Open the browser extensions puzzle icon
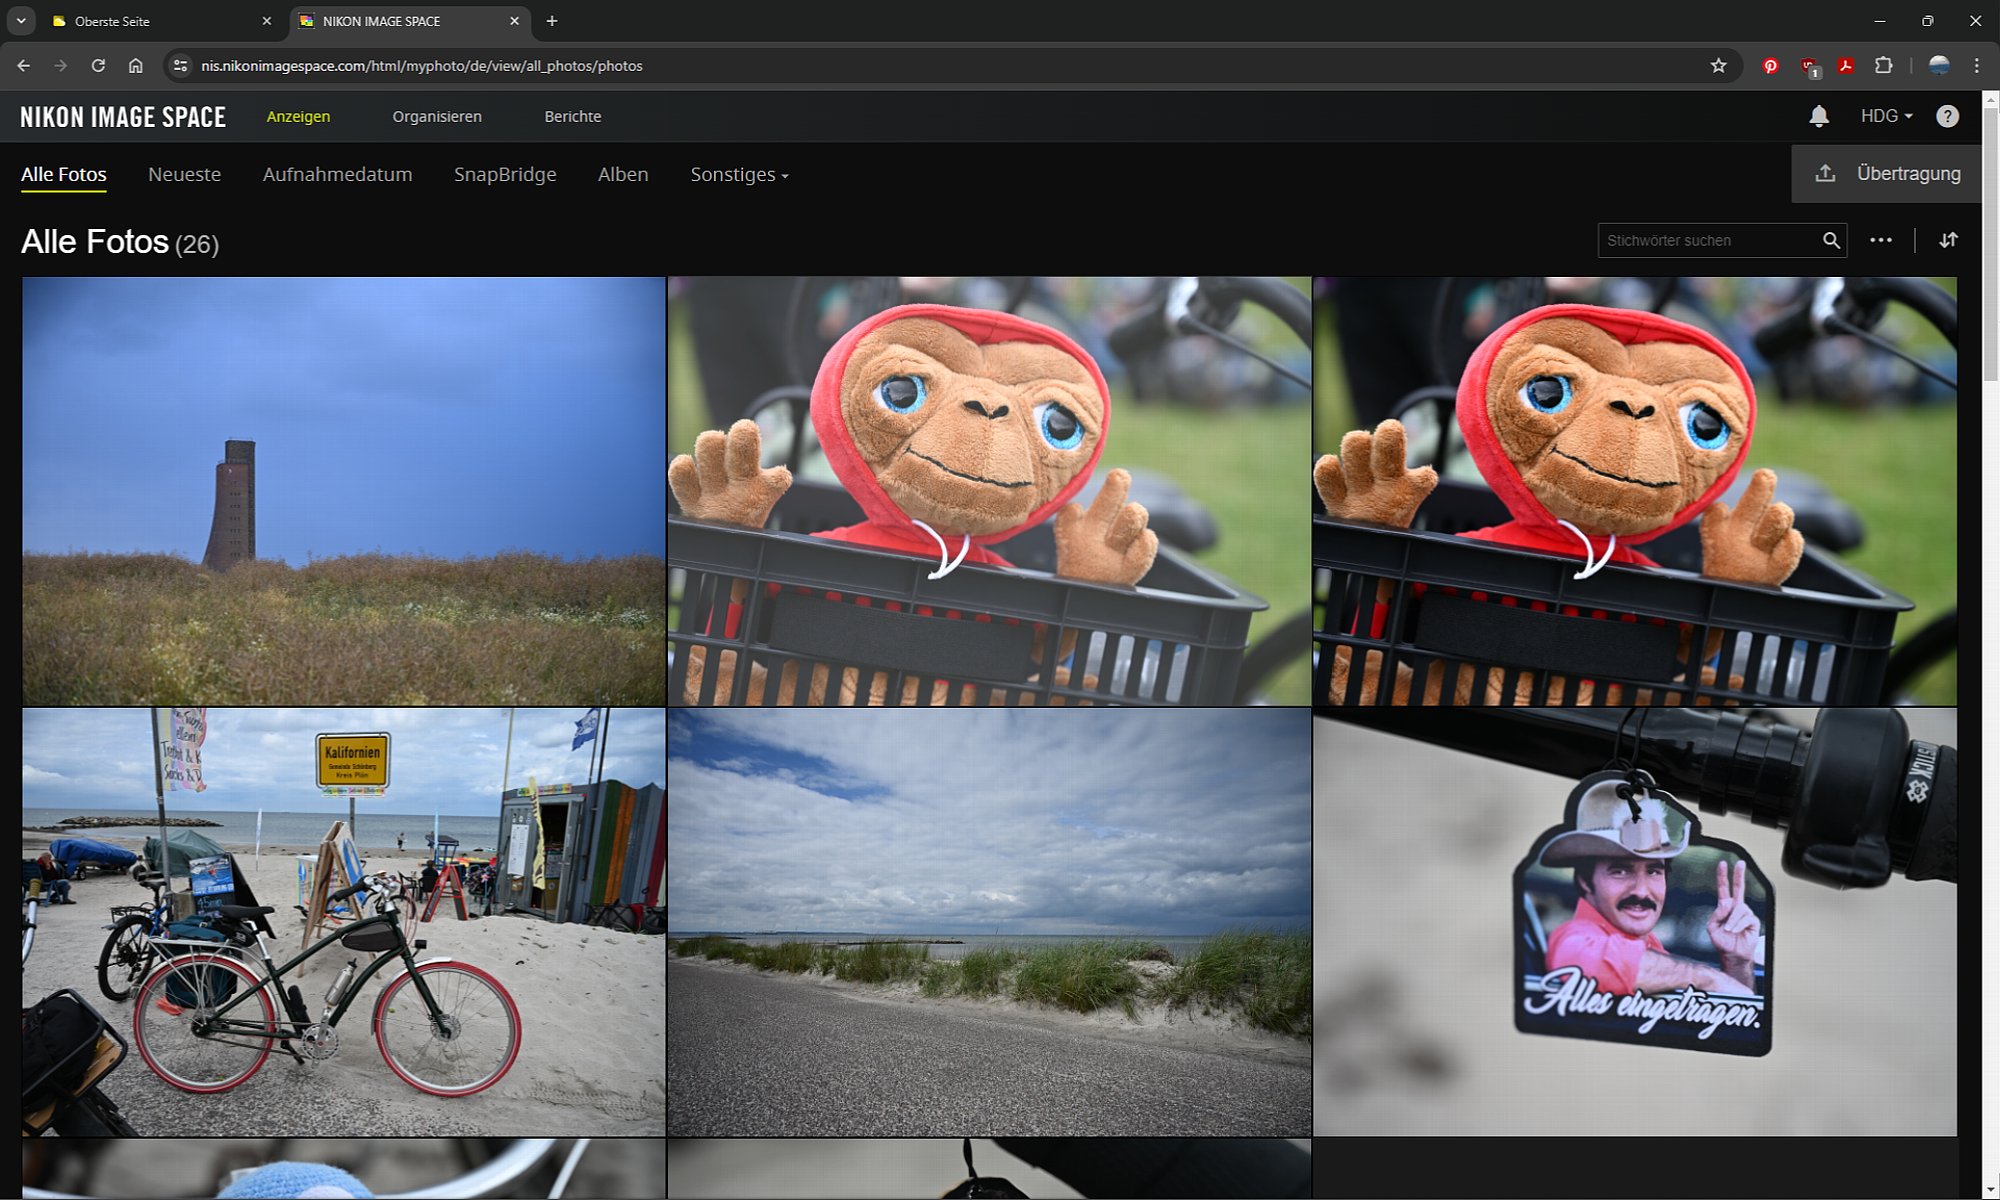2000x1200 pixels. point(1883,66)
